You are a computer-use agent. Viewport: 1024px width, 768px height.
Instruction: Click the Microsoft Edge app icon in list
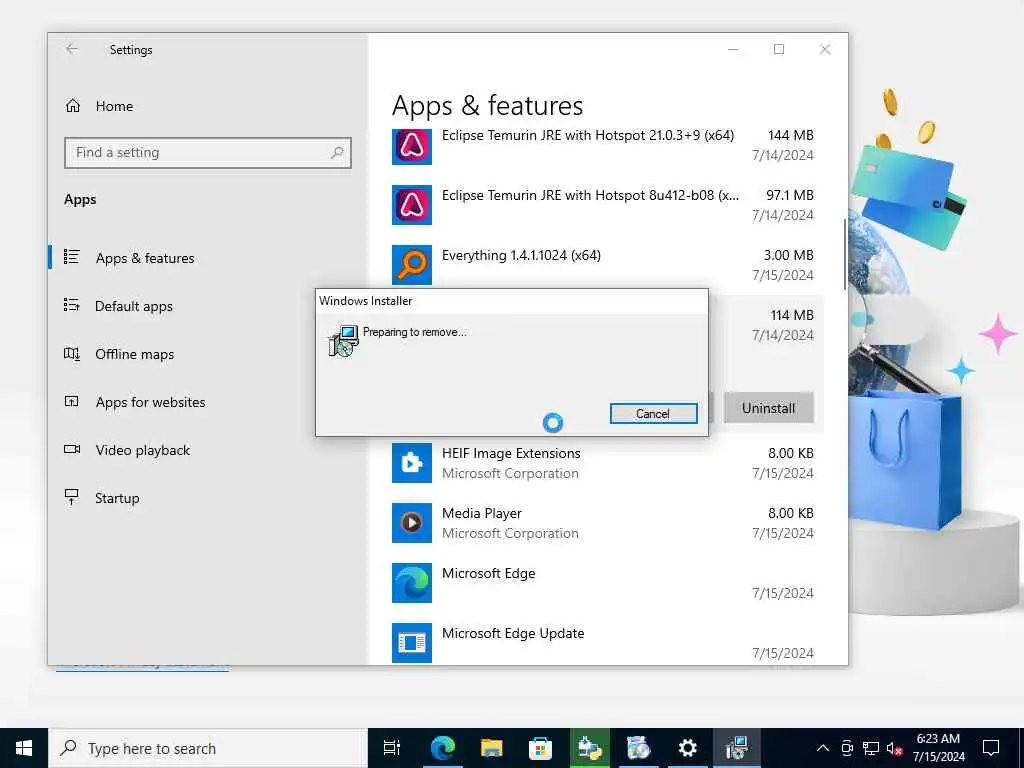coord(411,583)
